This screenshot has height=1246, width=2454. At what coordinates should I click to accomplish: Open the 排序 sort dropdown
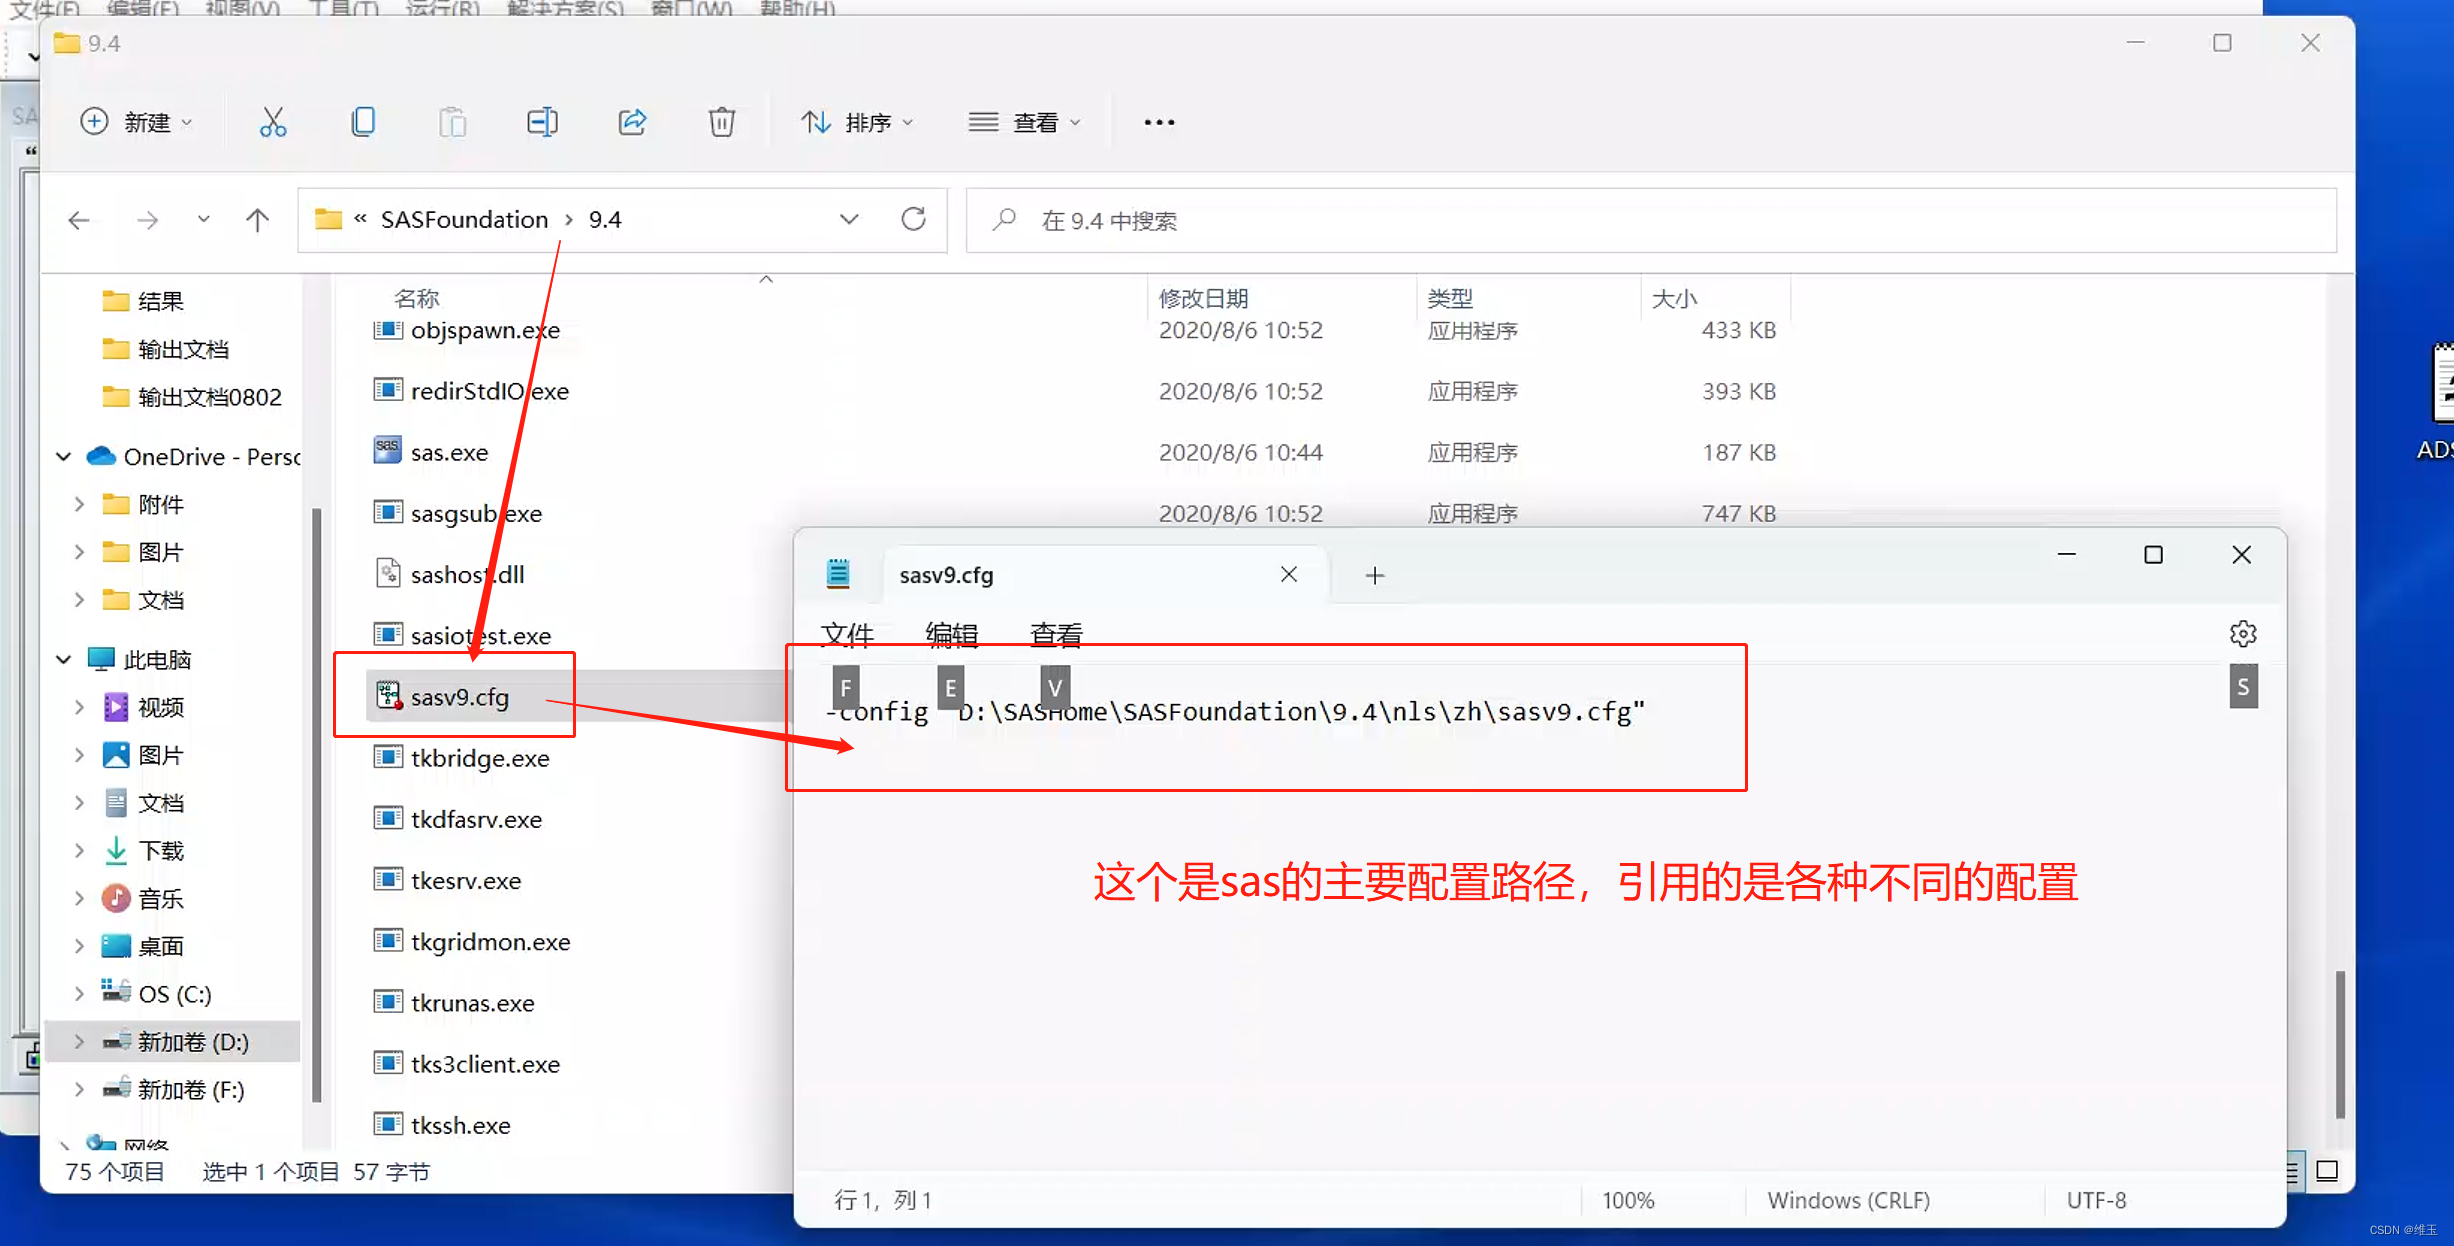(x=857, y=122)
